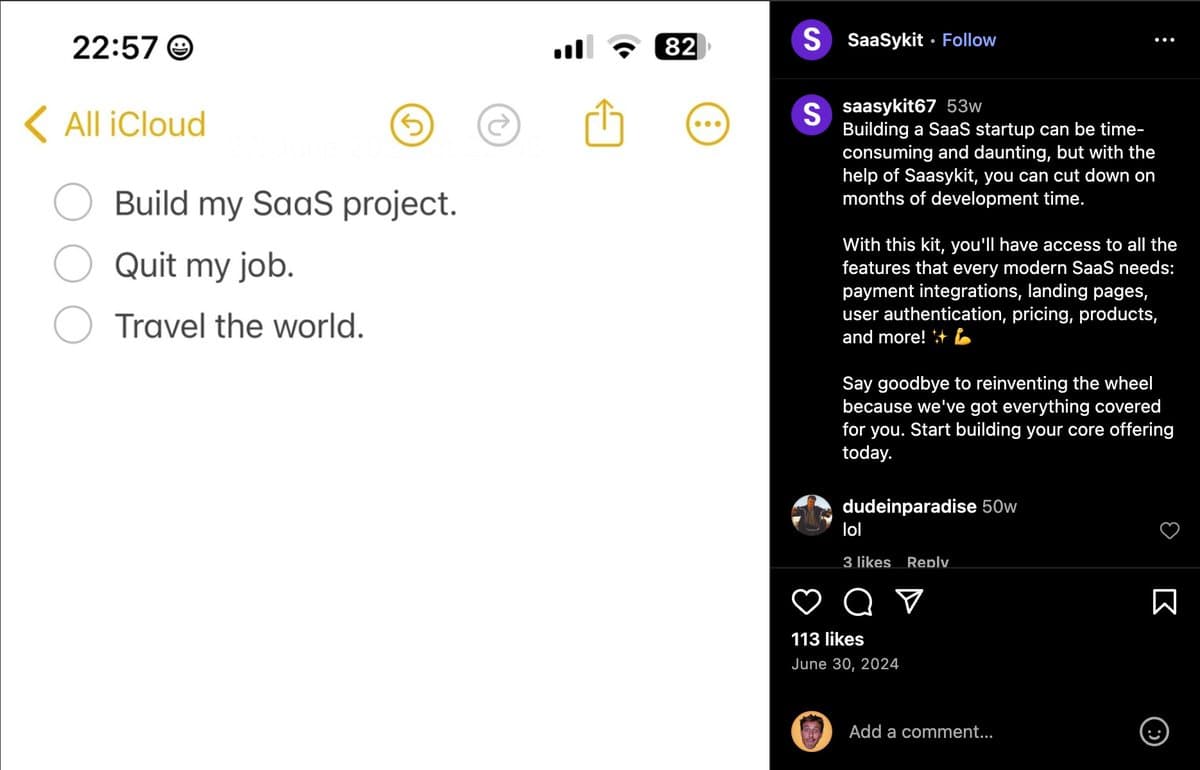Click the 53w timestamp on caption

click(964, 106)
